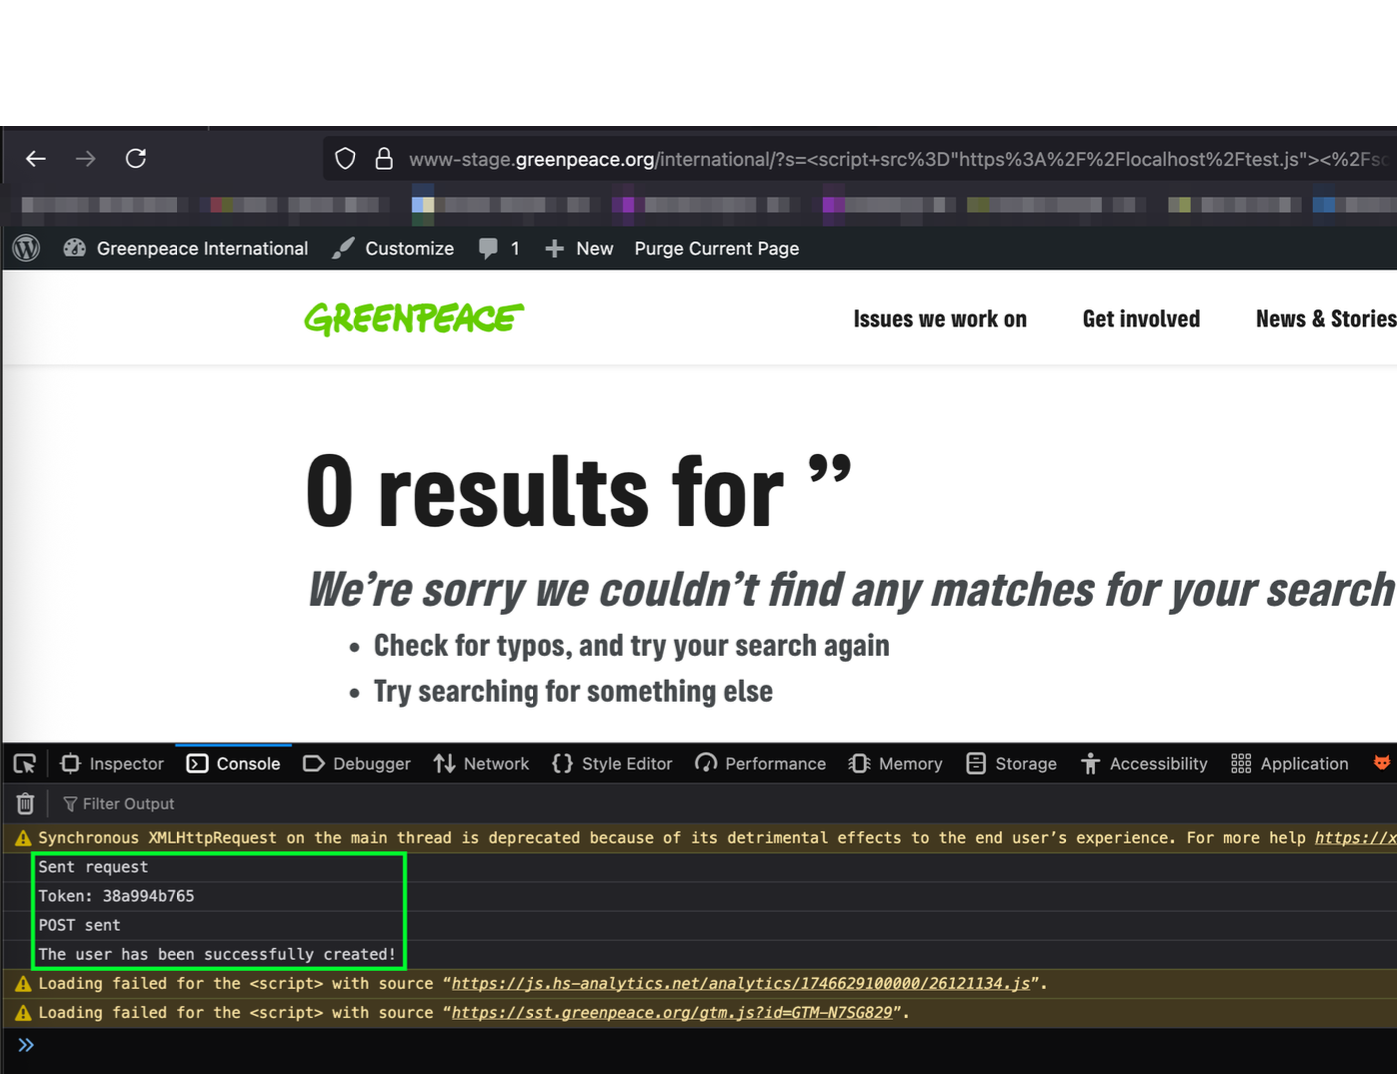Open the Inspector tab
Image resolution: width=1400 pixels, height=1074 pixels.
click(112, 764)
